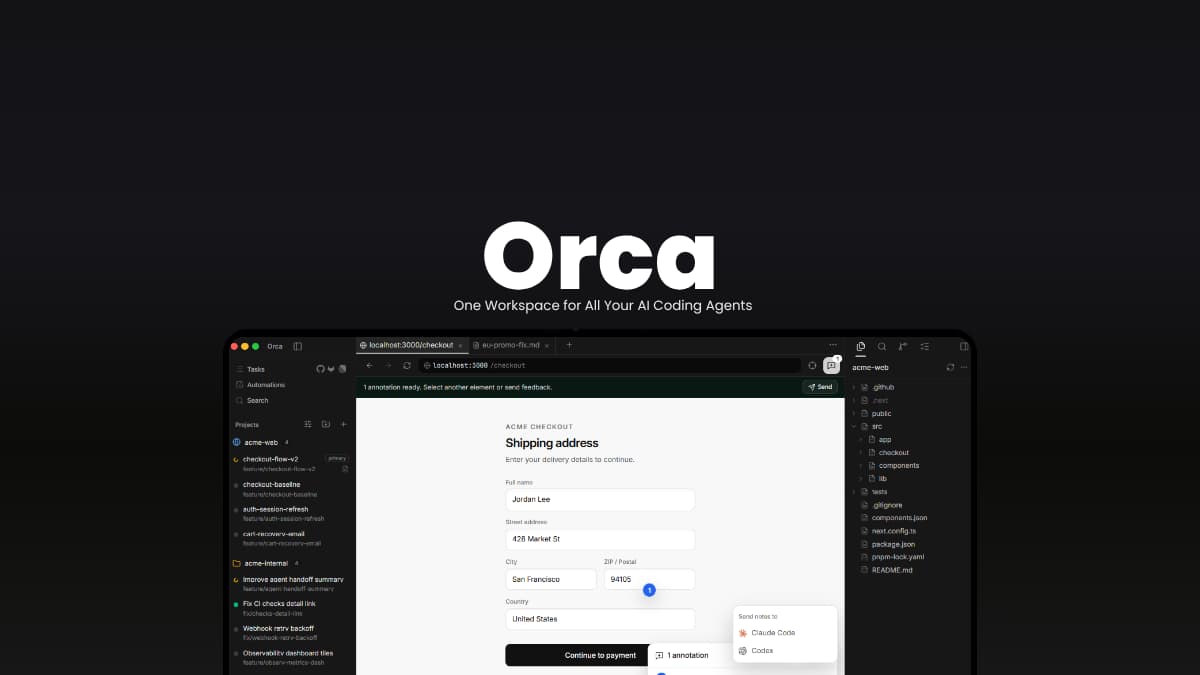Open the Country field United States

pyautogui.click(x=600, y=619)
